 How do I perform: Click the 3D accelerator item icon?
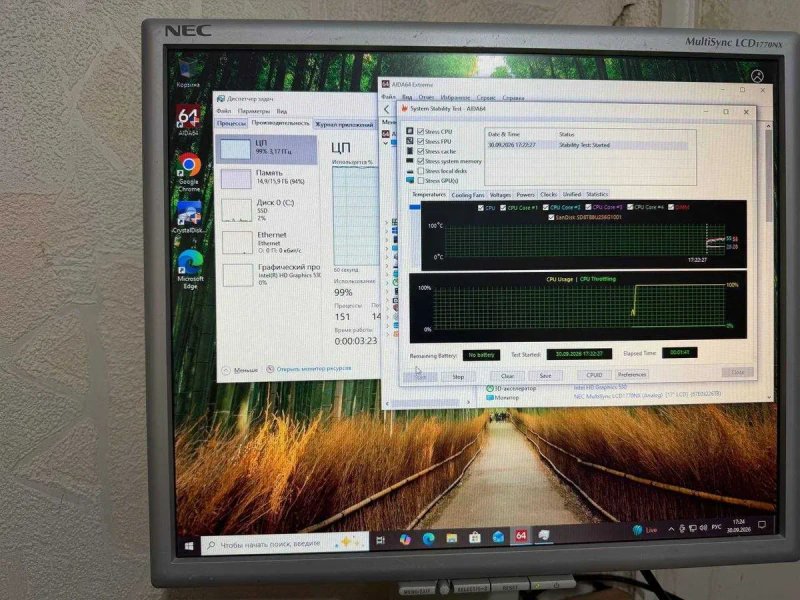pyautogui.click(x=489, y=388)
